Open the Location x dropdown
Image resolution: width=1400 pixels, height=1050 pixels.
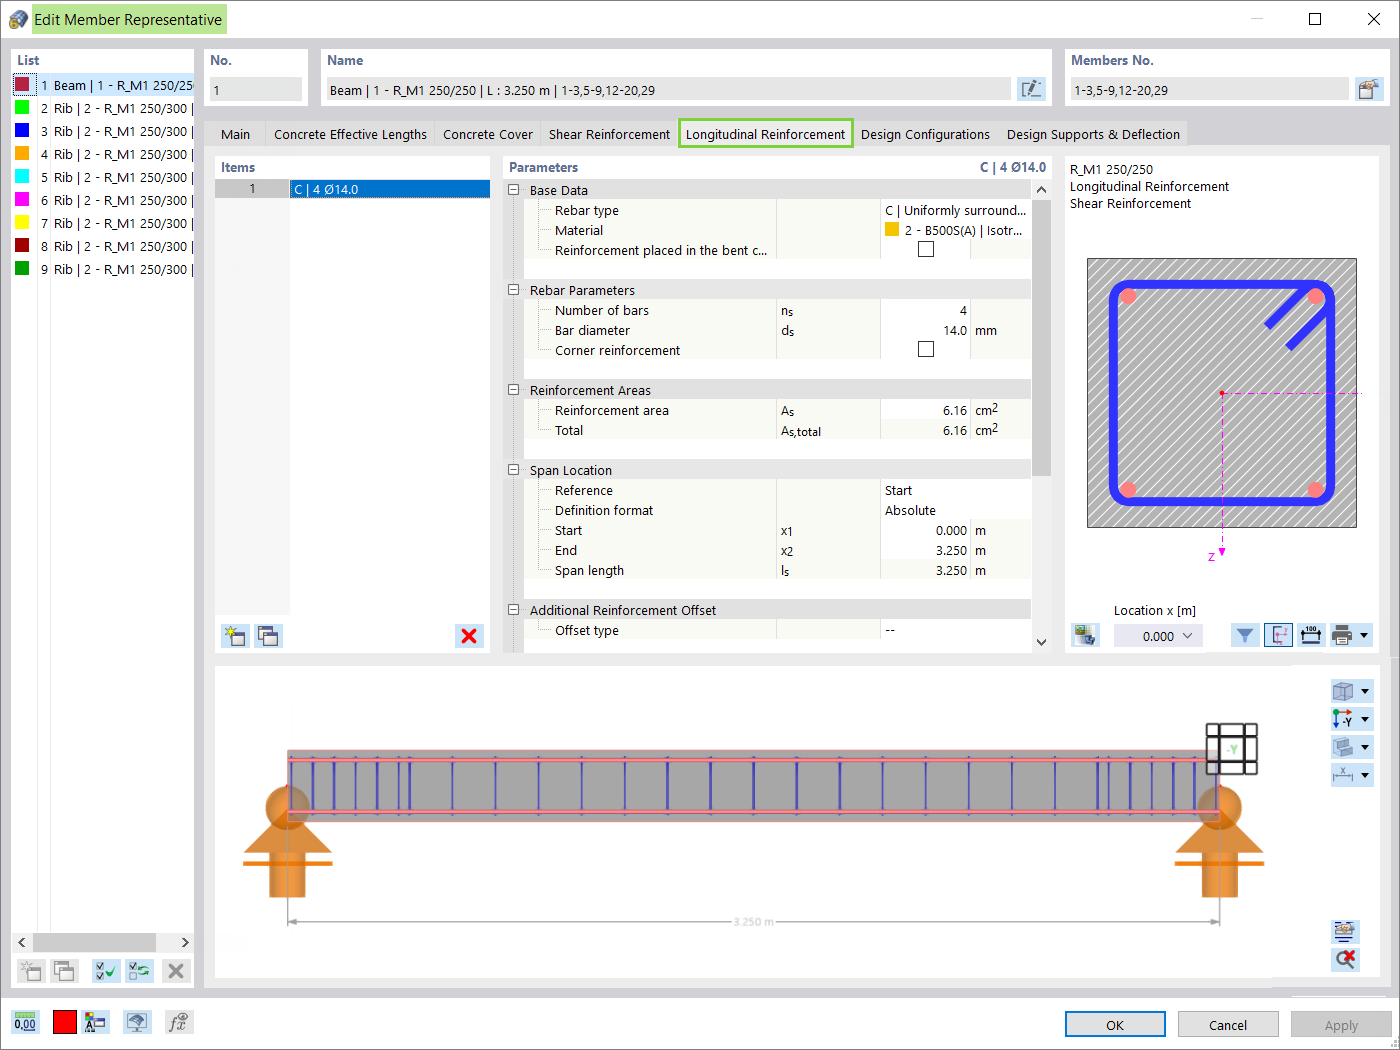pyautogui.click(x=1188, y=636)
